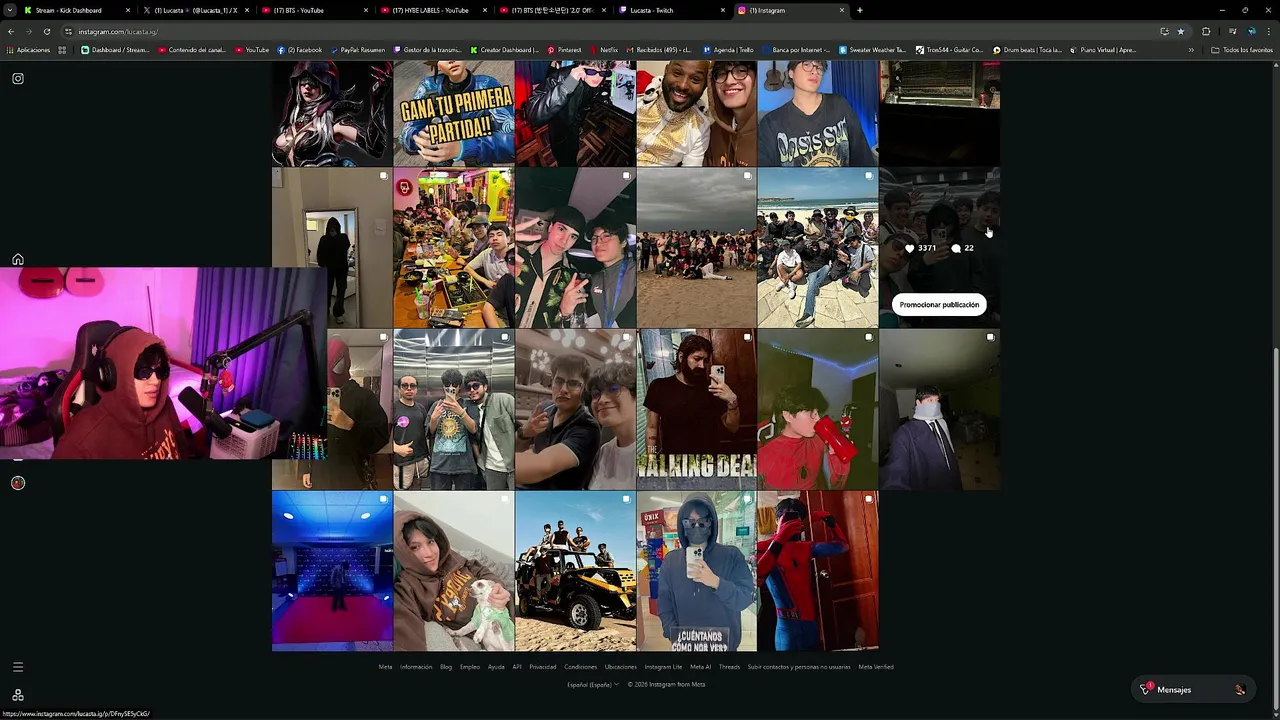Open The Walking Dead shirt post
The width and height of the screenshot is (1280, 720).
coord(697,410)
